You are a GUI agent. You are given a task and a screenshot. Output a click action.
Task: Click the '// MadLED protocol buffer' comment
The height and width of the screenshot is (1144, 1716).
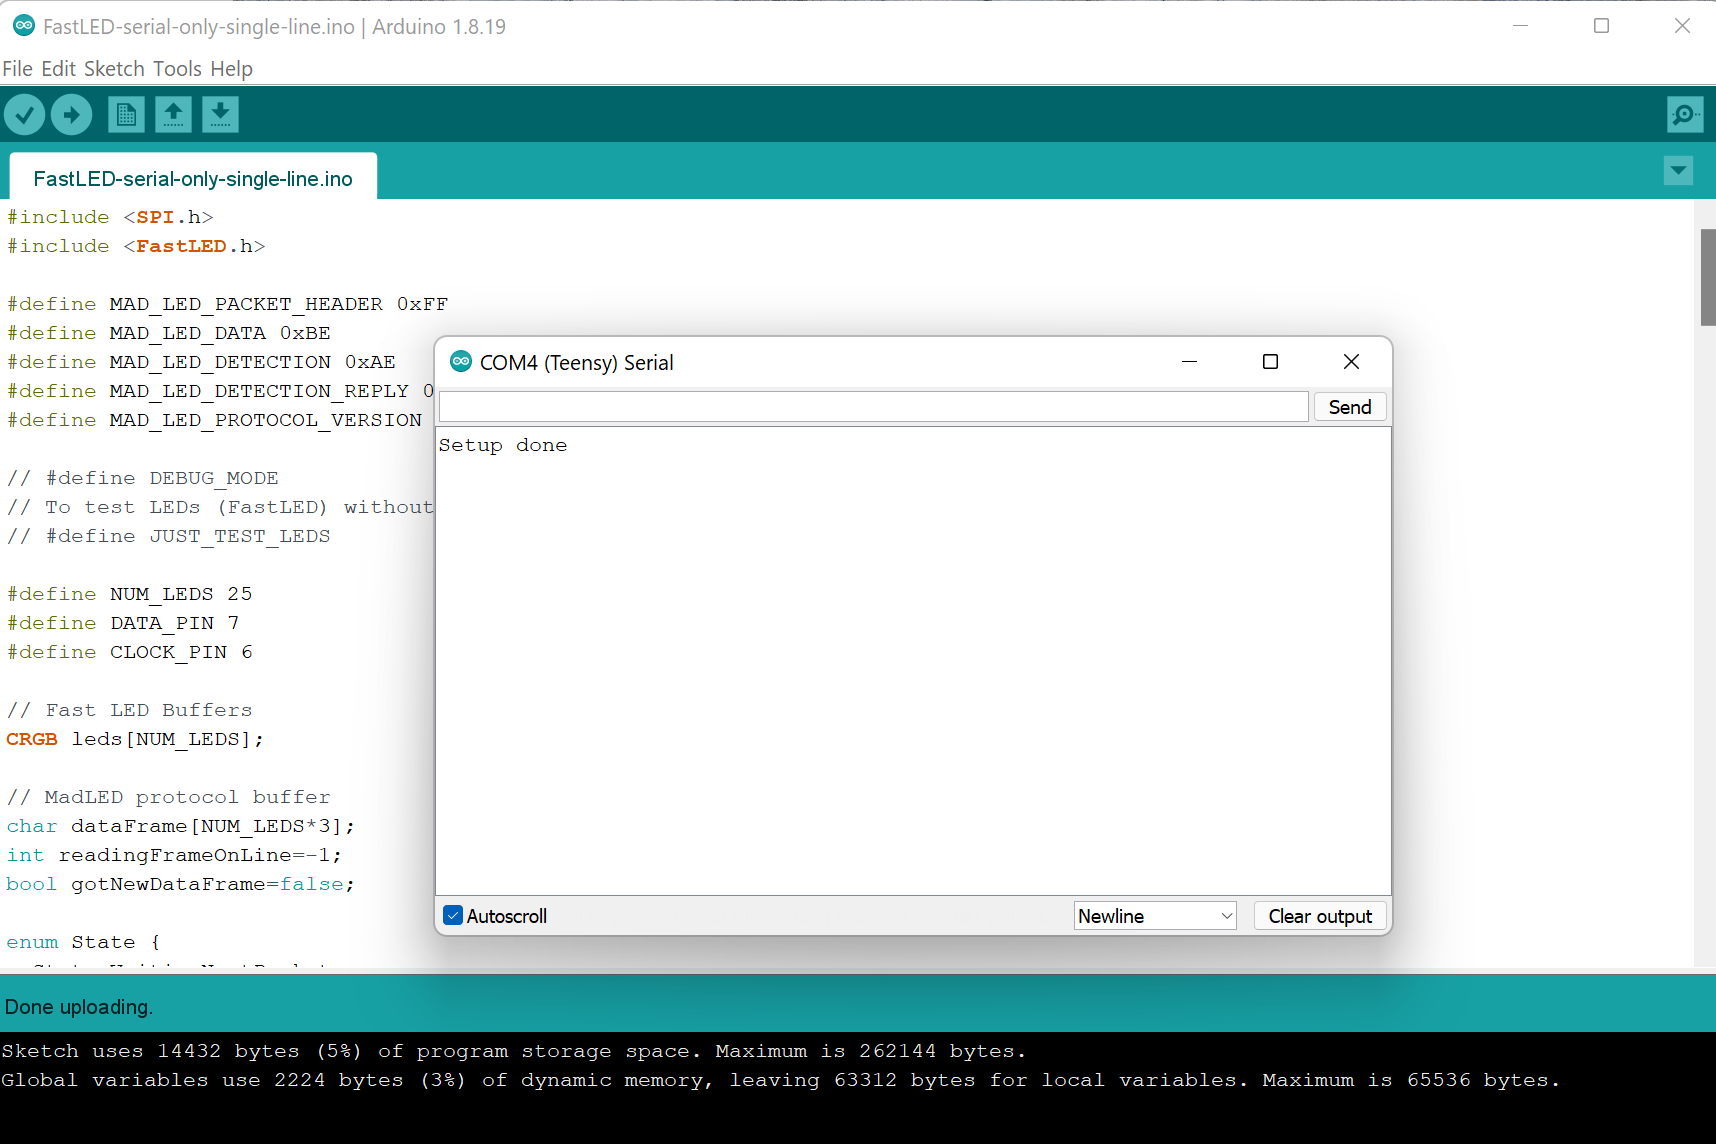coord(169,797)
